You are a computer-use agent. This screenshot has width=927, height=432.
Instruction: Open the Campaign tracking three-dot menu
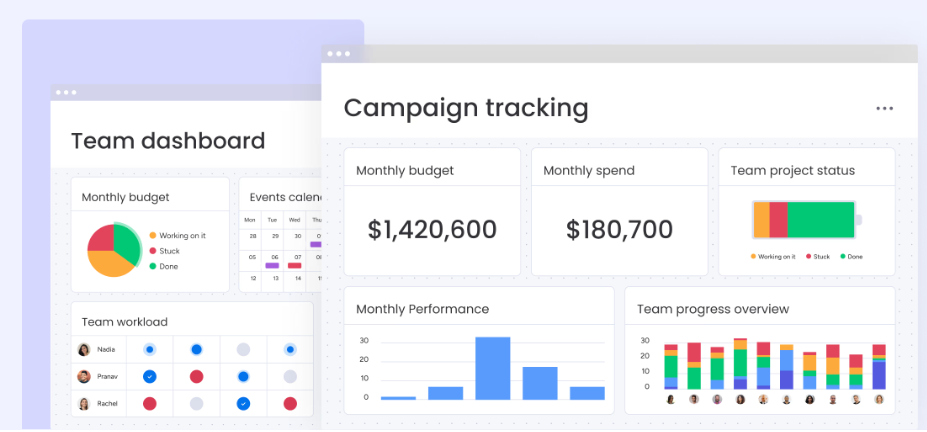click(x=884, y=108)
